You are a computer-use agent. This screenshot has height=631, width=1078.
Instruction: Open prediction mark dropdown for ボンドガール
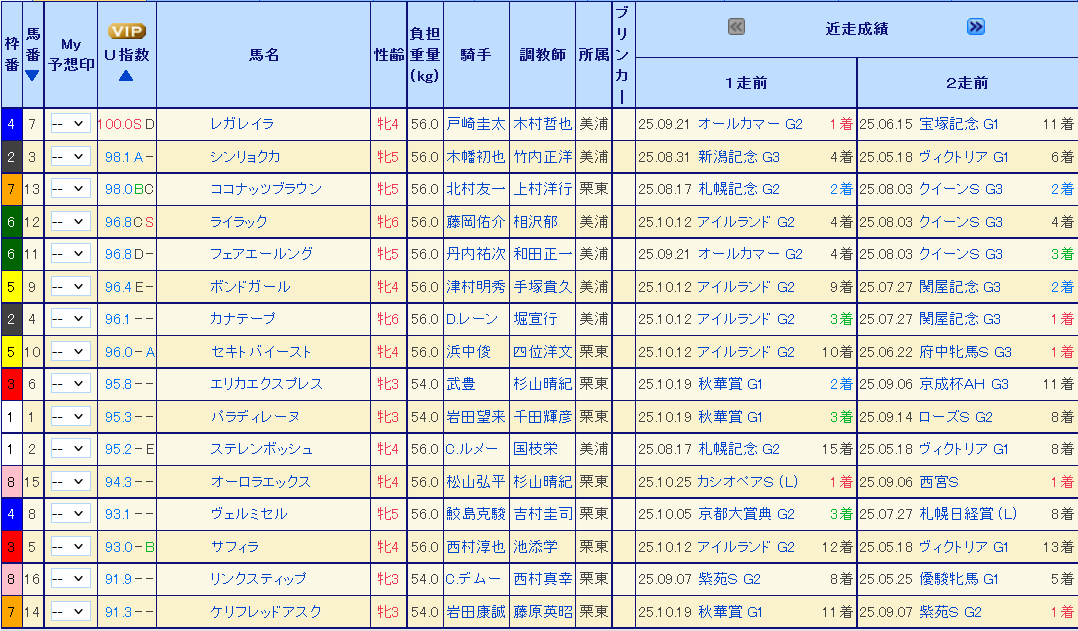pos(70,287)
